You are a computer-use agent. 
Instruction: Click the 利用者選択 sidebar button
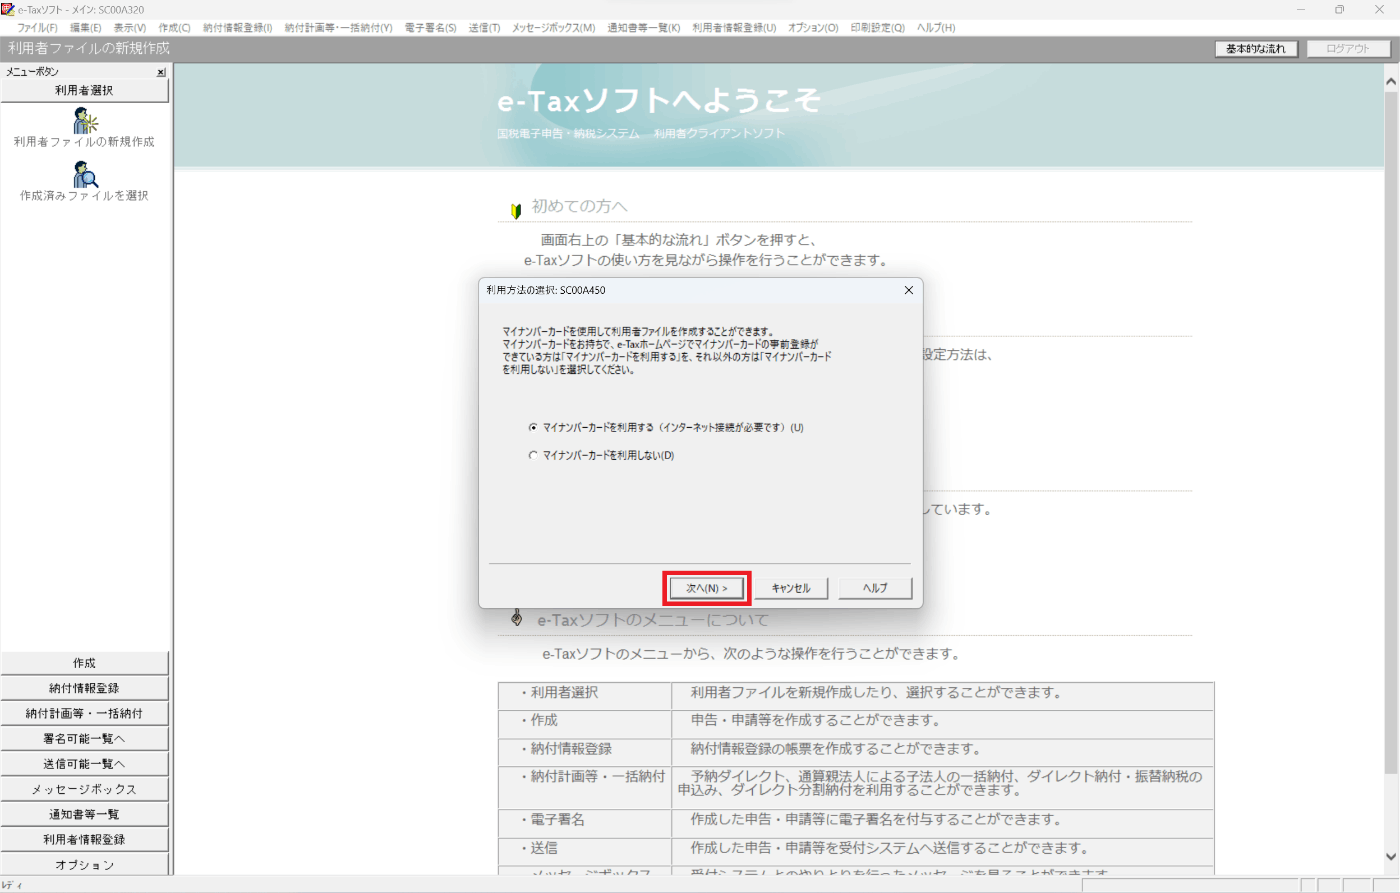(85, 90)
